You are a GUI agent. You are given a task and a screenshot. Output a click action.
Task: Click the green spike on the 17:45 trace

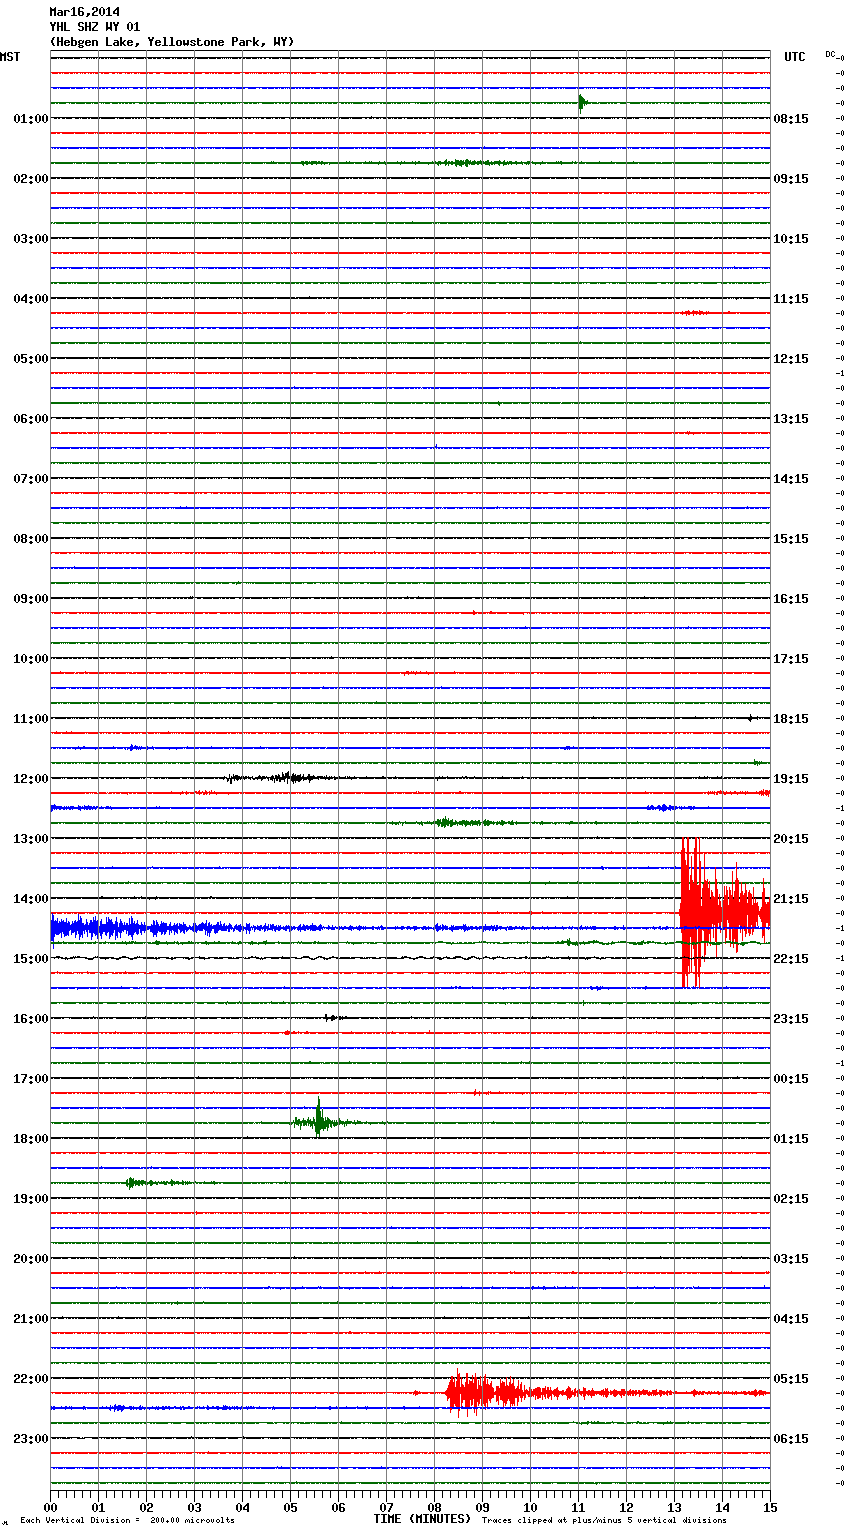tap(319, 1120)
